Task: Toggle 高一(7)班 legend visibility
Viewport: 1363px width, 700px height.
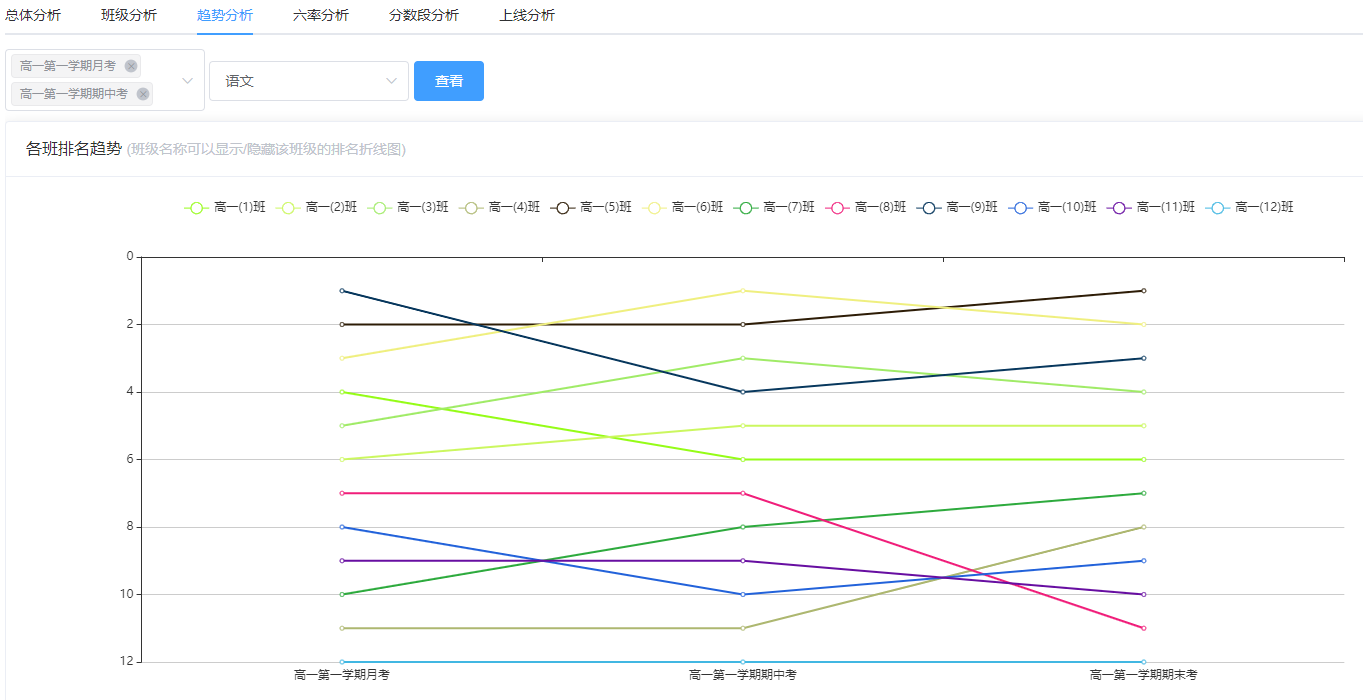Action: (774, 207)
